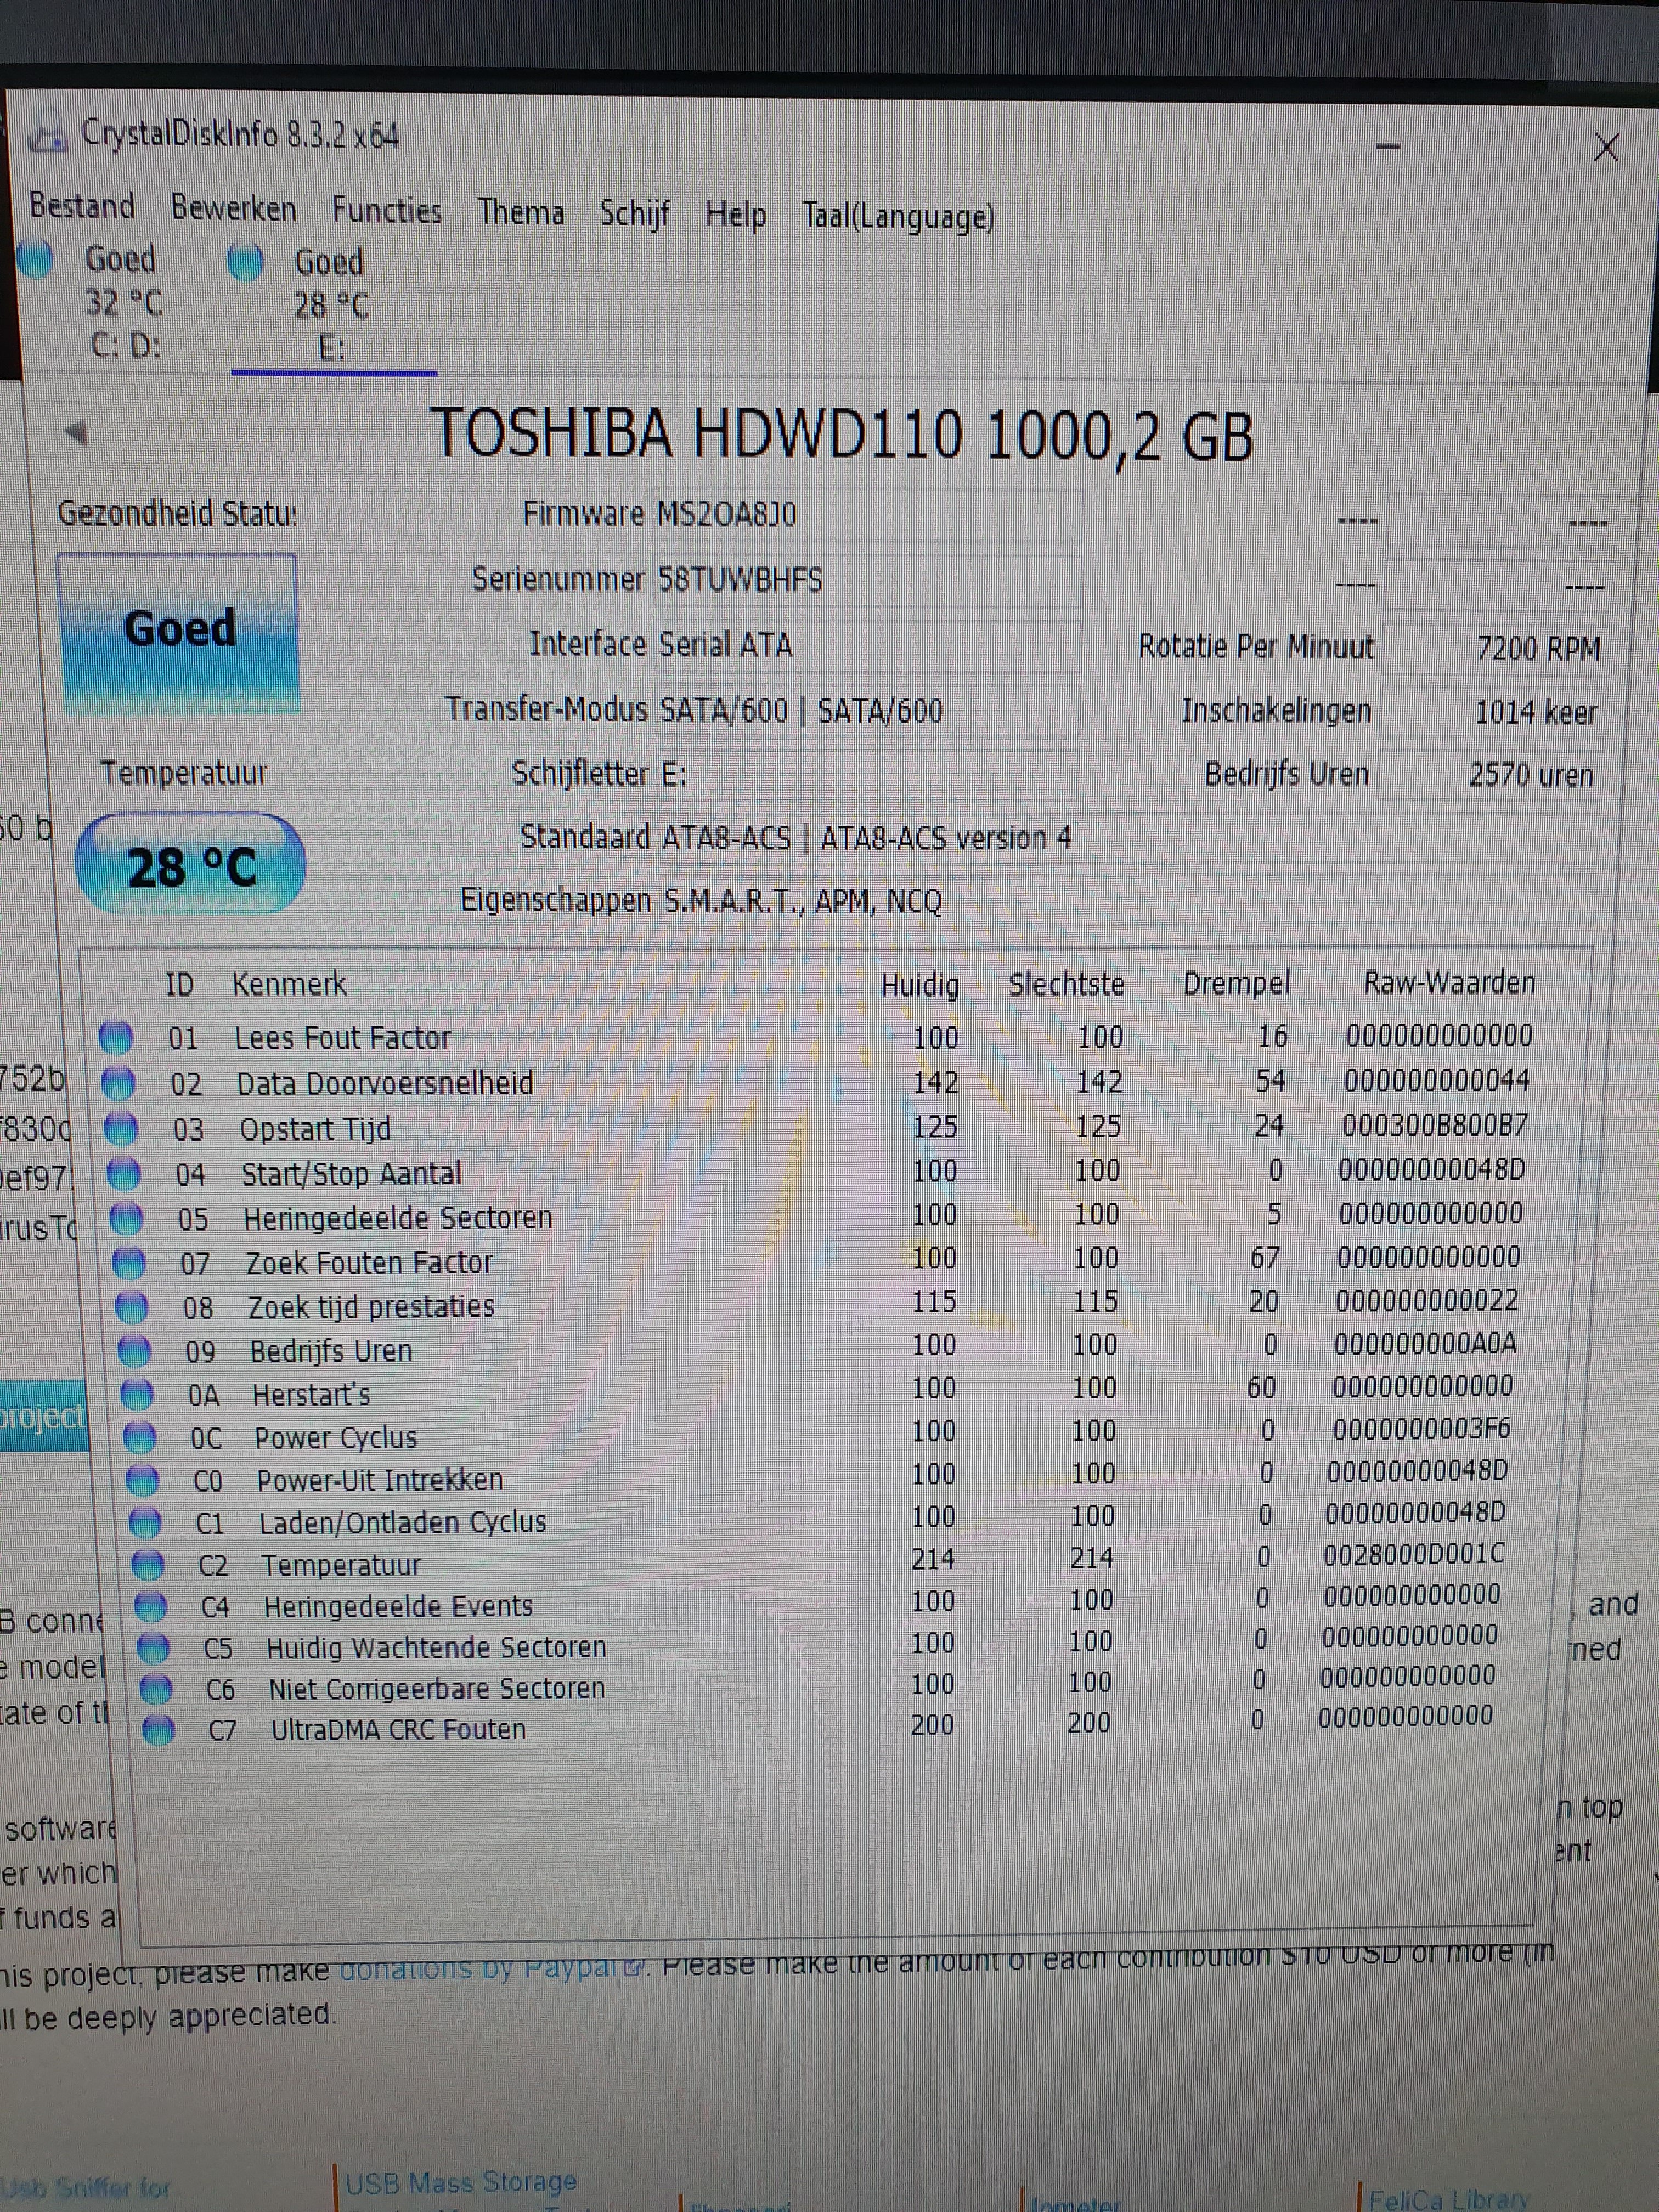Click status orb for UltraDMA CRC Fouten
1659x2212 pixels.
[158, 1729]
